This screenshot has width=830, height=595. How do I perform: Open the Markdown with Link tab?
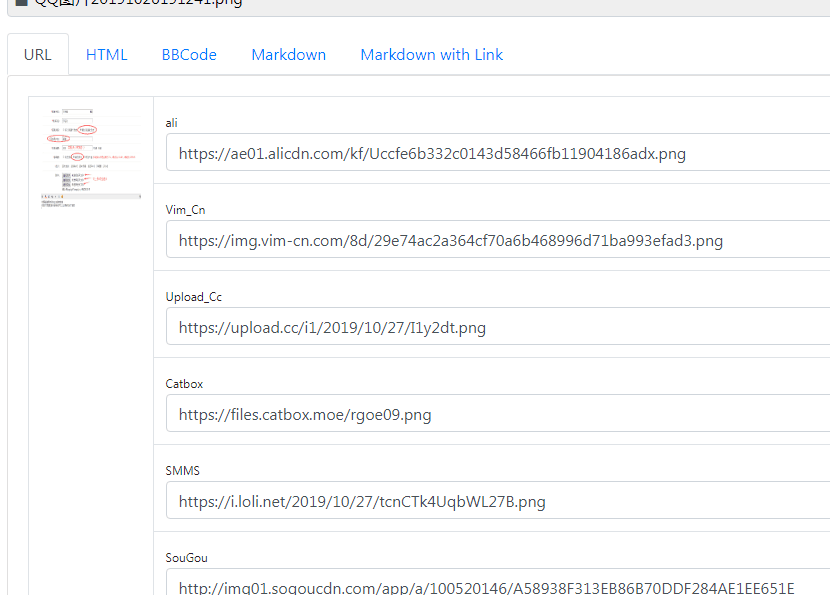(x=431, y=55)
